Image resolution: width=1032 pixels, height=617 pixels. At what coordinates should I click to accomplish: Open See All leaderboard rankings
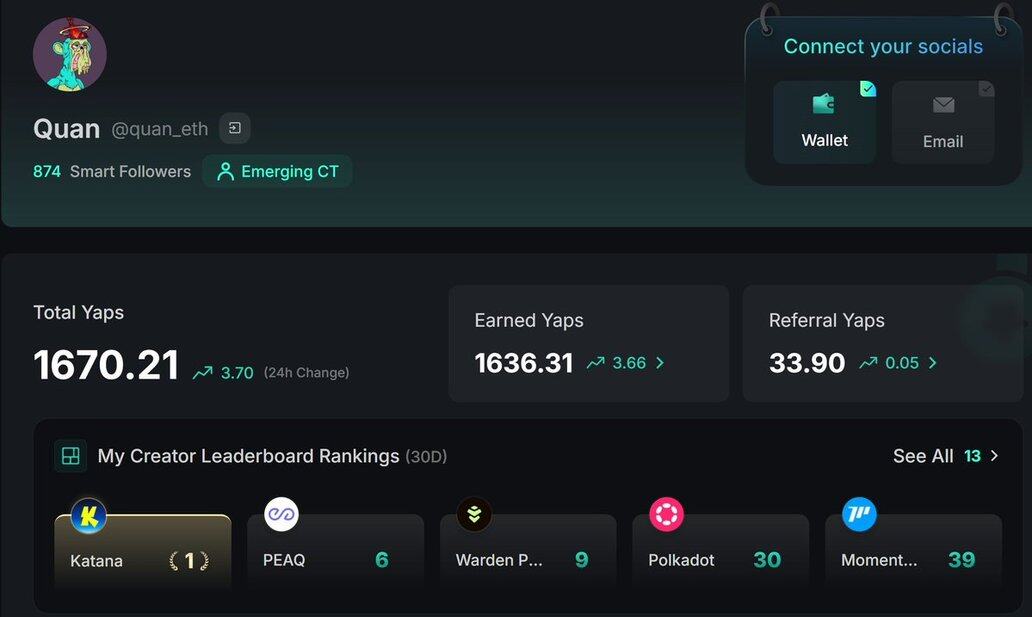coord(945,456)
